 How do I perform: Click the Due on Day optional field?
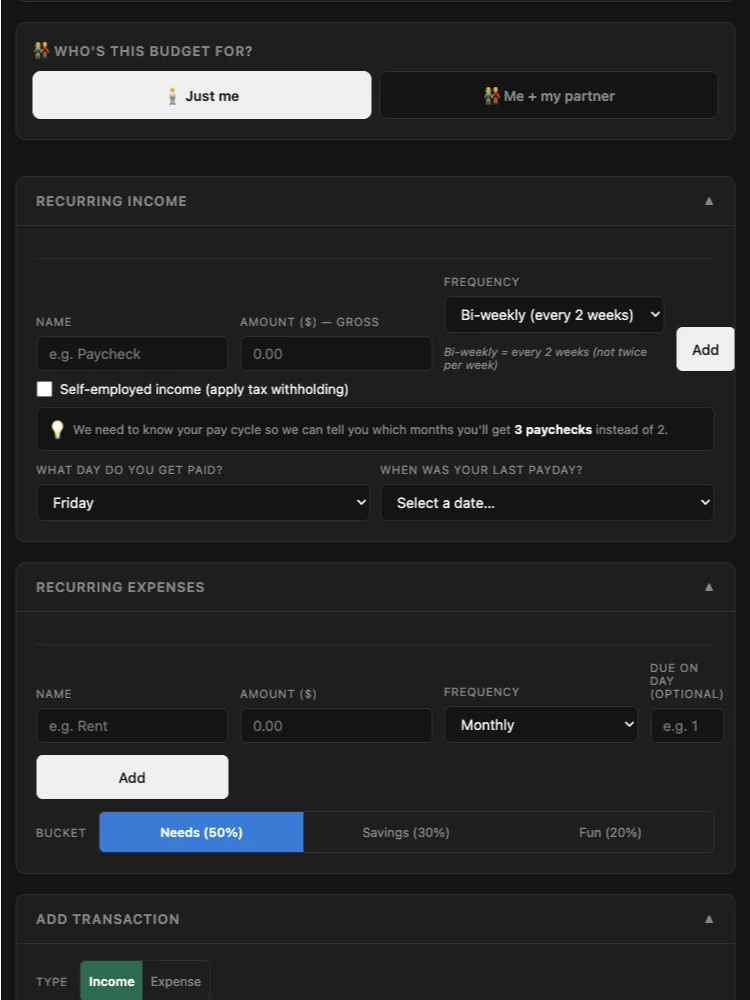point(687,726)
